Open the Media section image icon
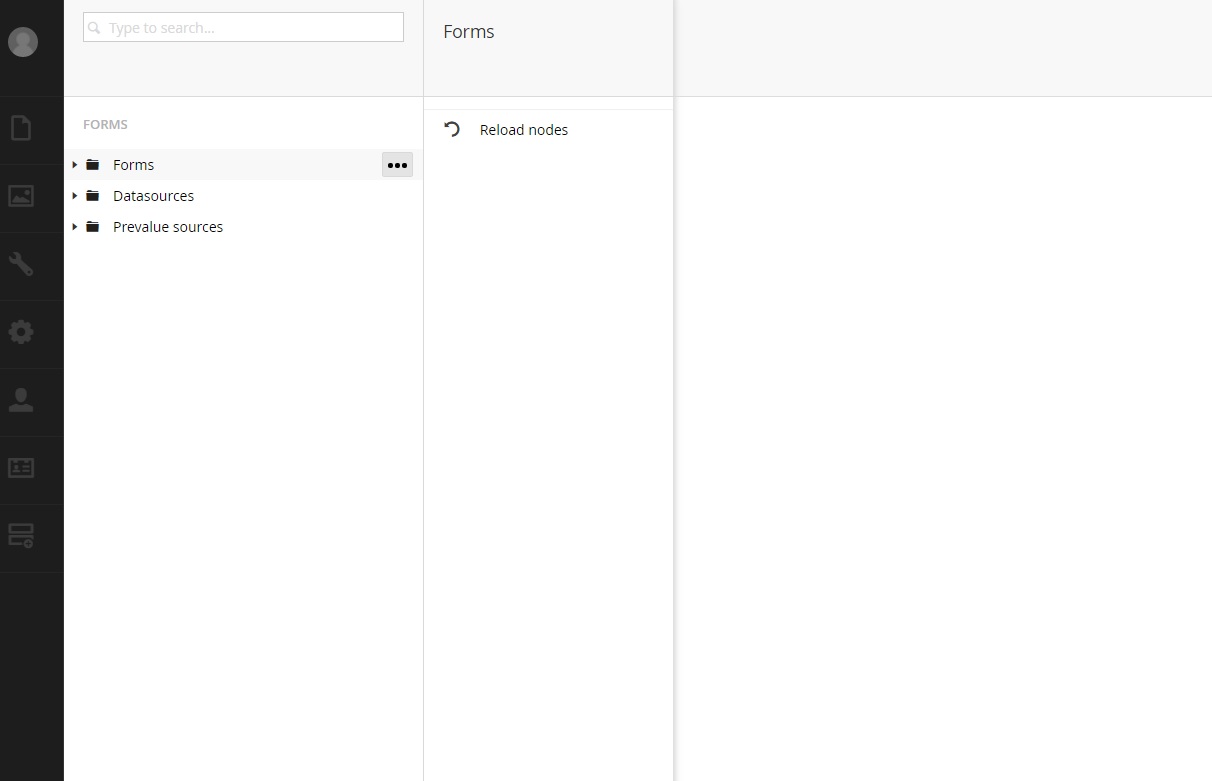The height and width of the screenshot is (781, 1212). (21, 196)
